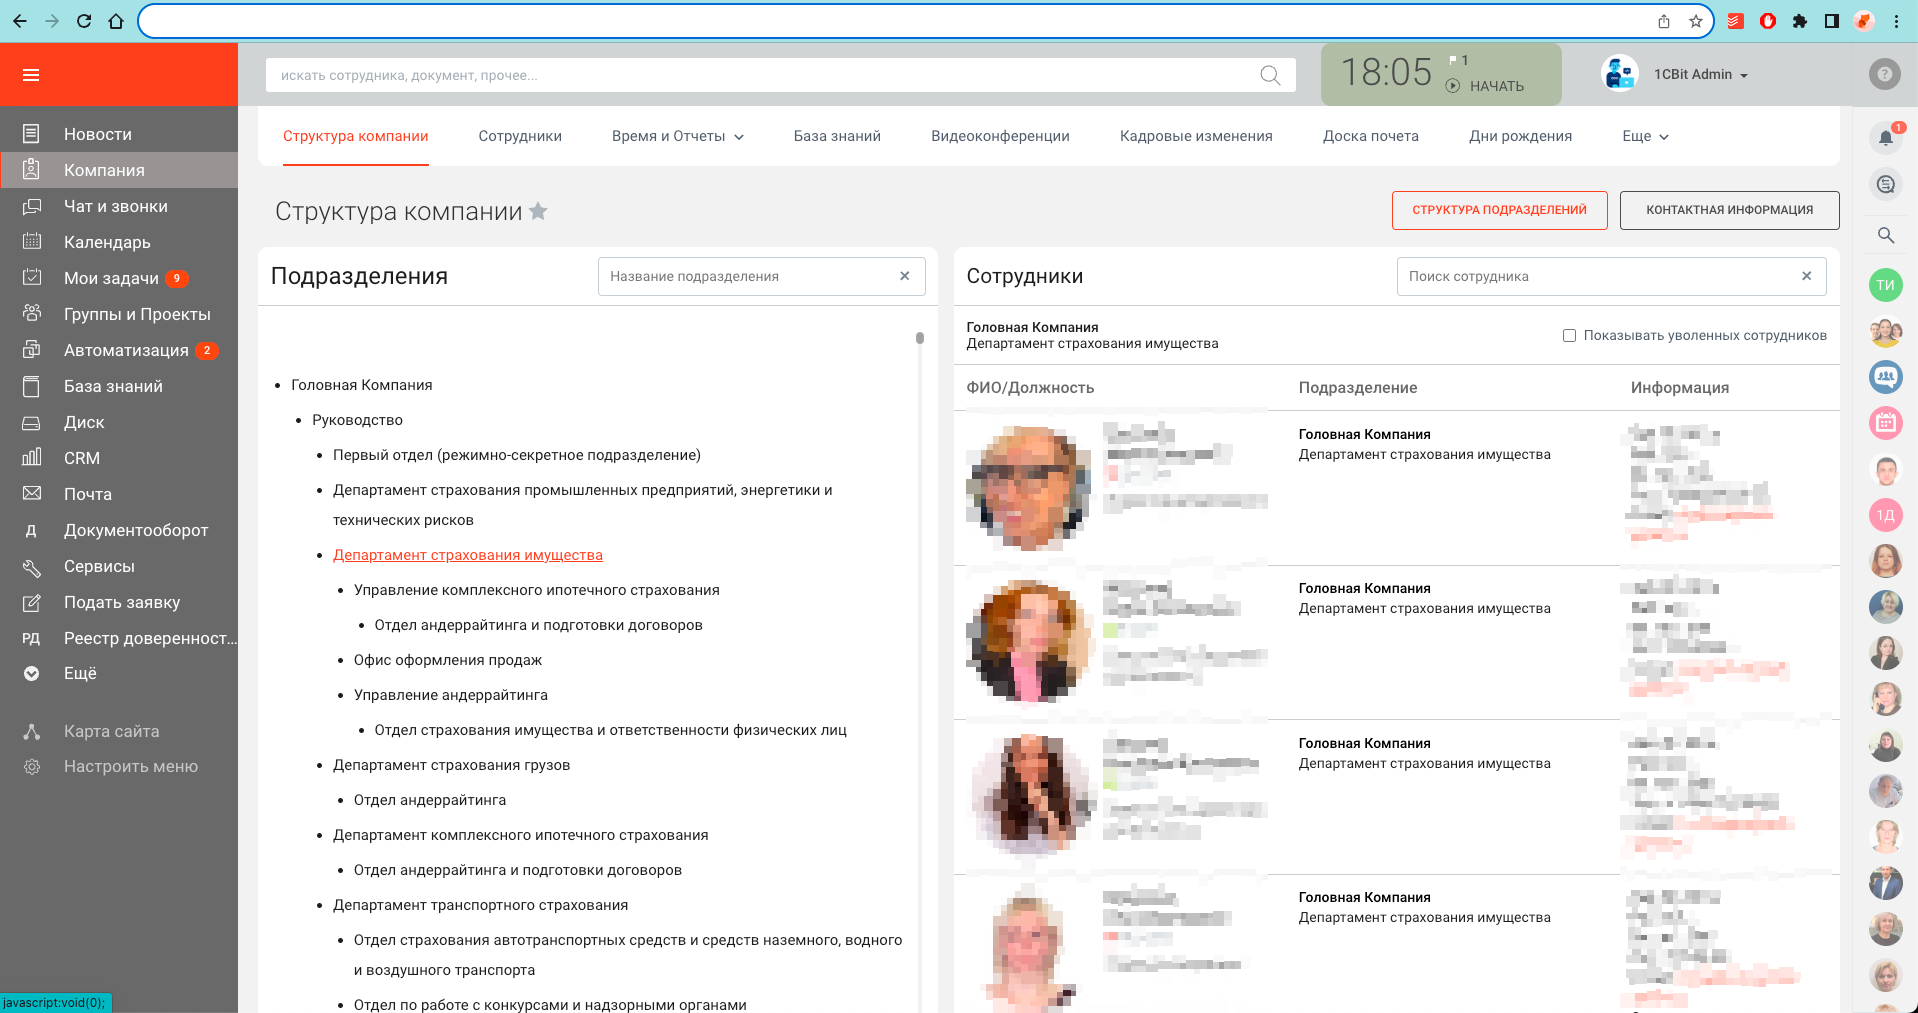Click the magnifier icon in right panel
The image size is (1918, 1013).
pyautogui.click(x=1886, y=235)
